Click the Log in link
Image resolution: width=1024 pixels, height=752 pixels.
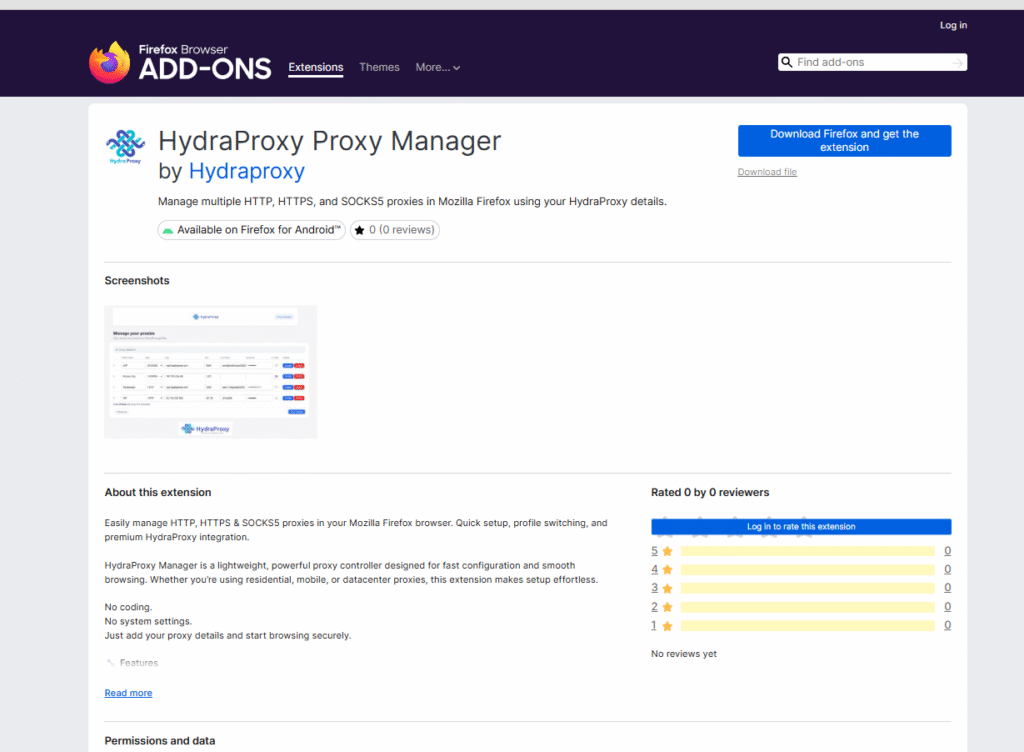[x=953, y=25]
